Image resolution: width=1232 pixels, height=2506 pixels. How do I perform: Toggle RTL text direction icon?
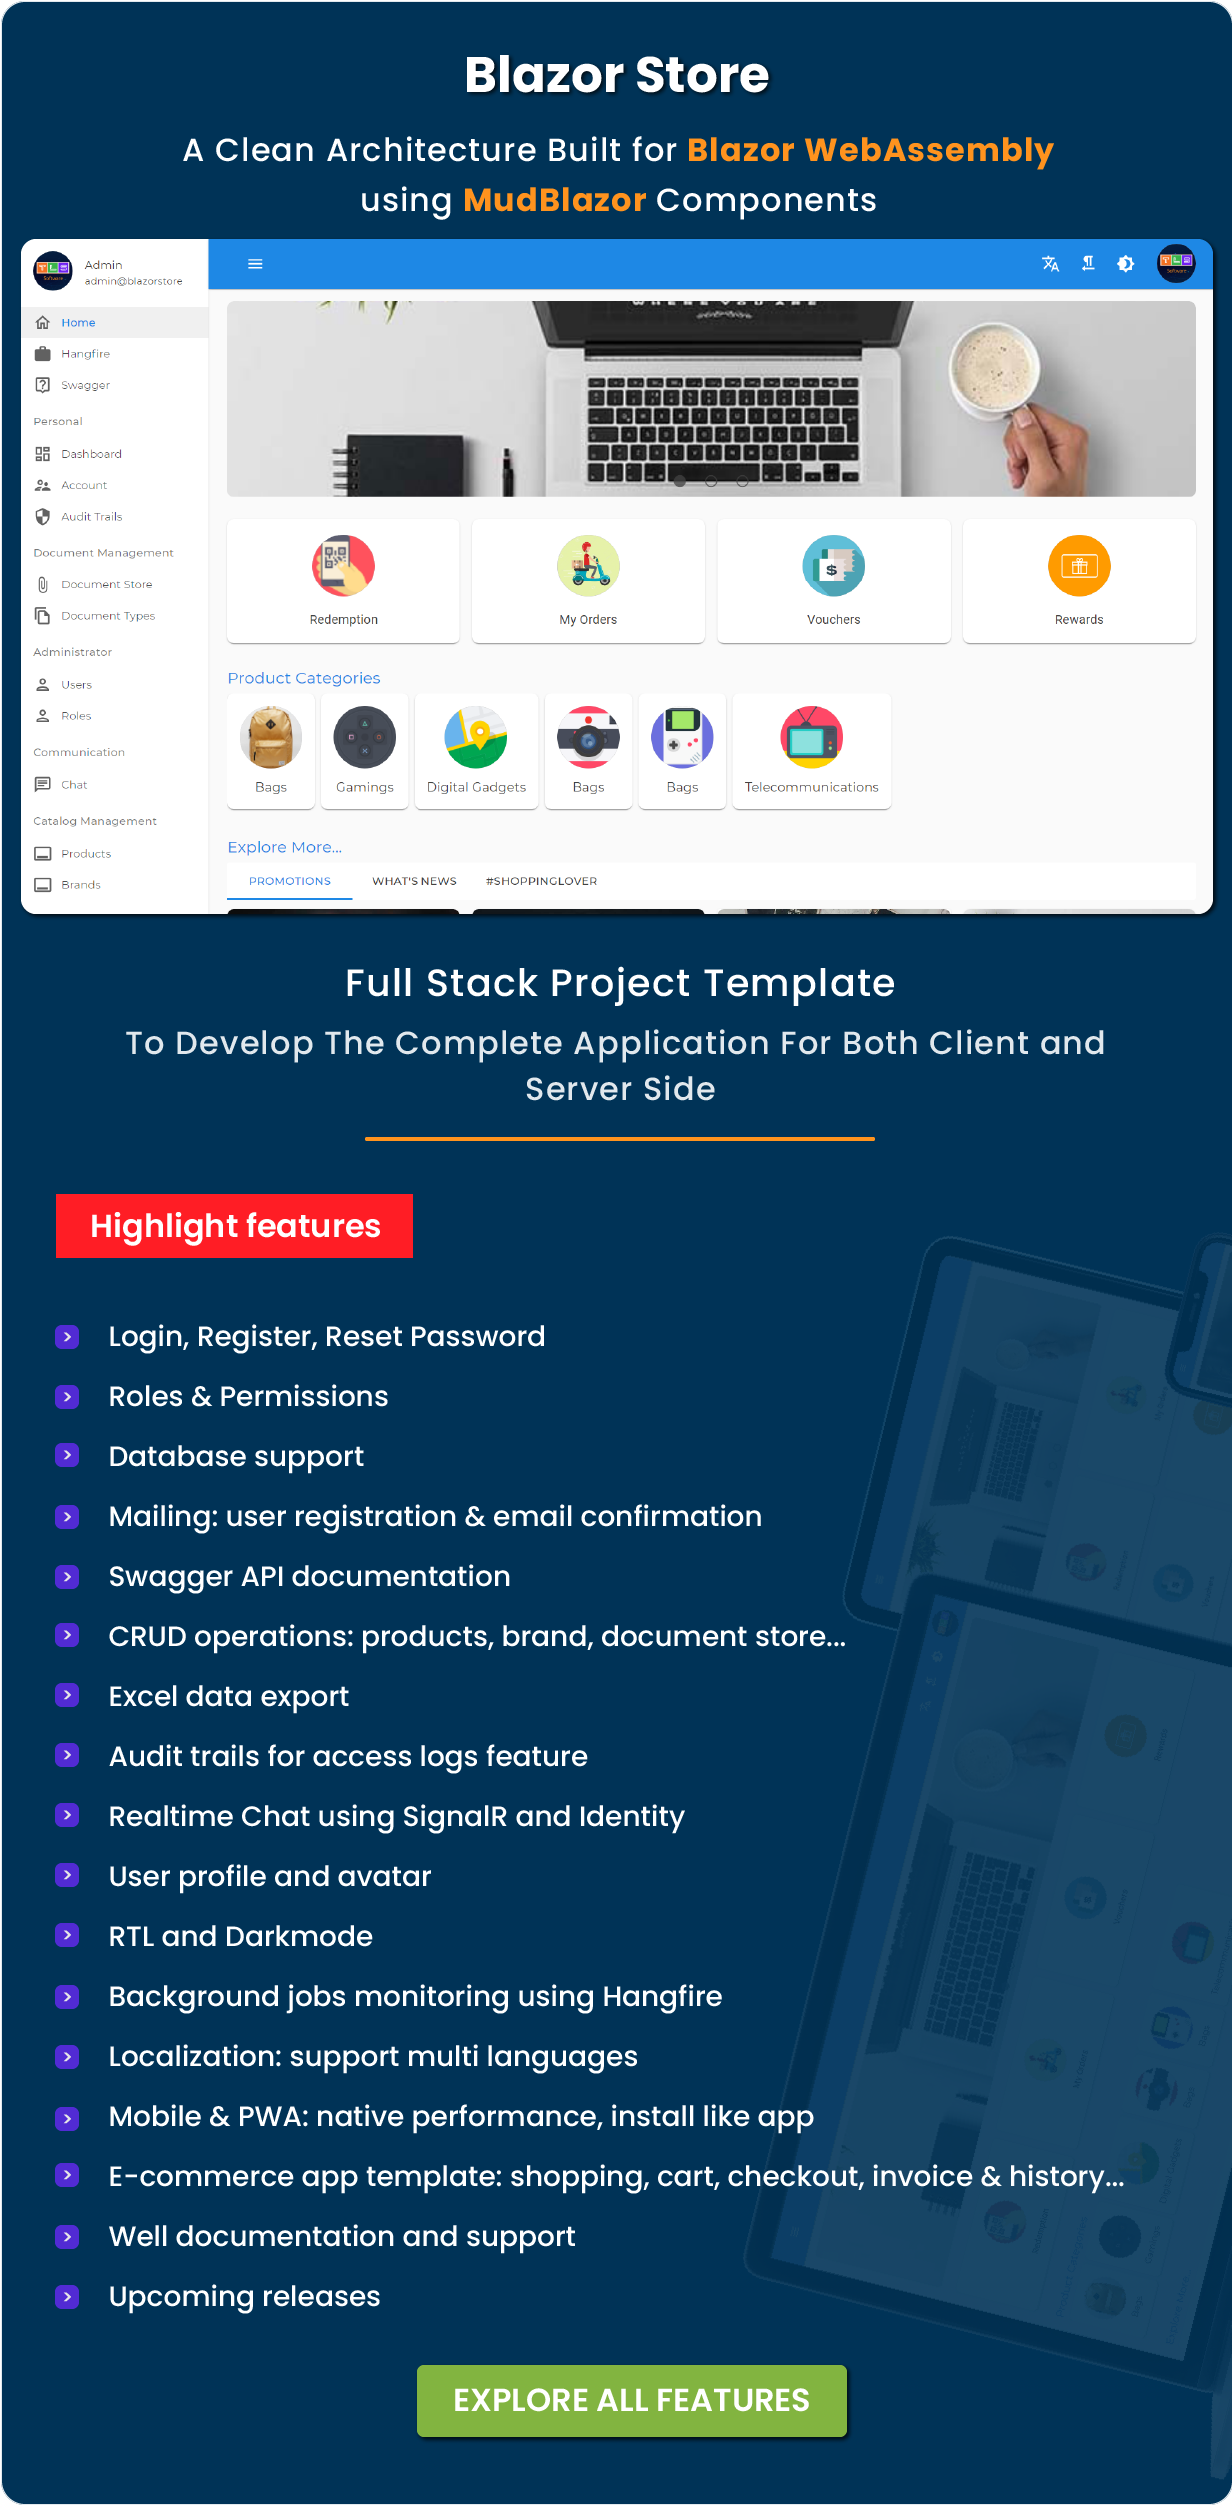[x=1088, y=264]
